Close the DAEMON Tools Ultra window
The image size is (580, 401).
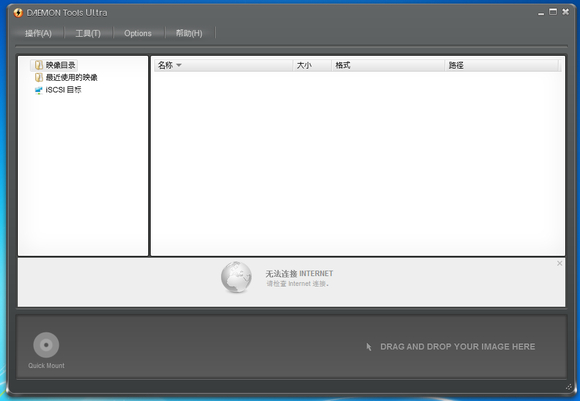(566, 12)
